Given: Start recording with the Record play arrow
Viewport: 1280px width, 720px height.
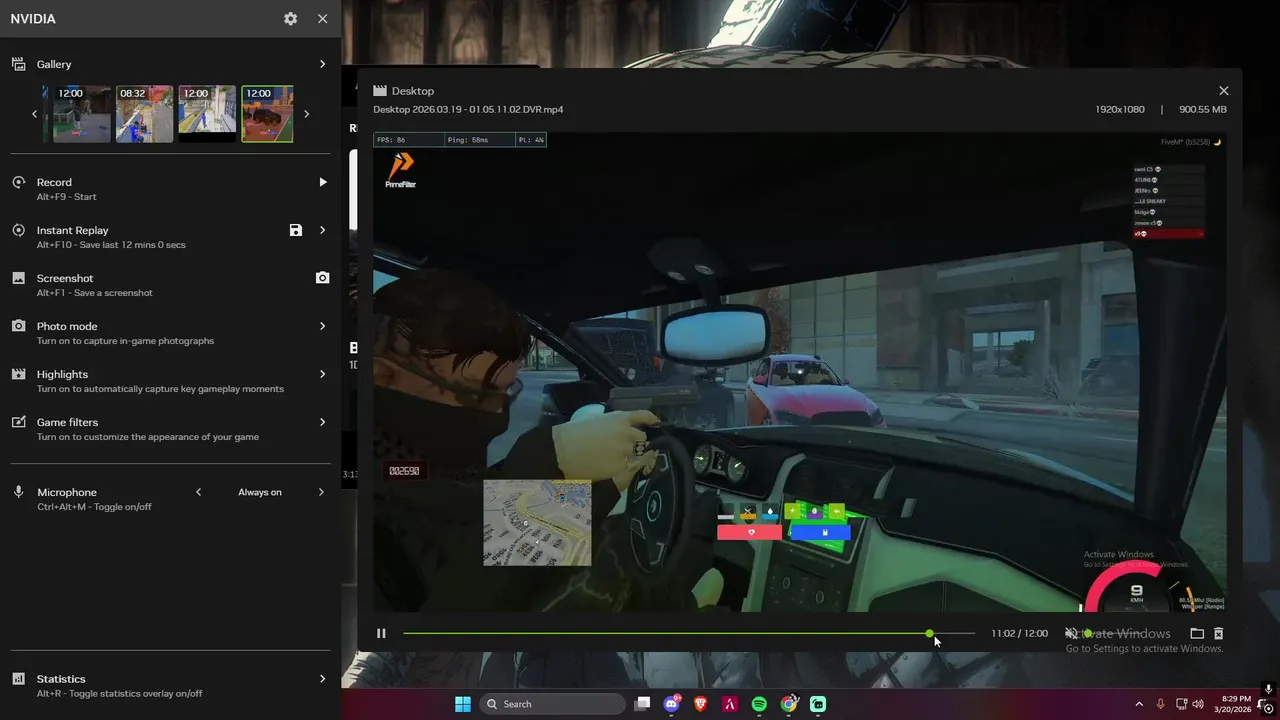Looking at the screenshot, I should pyautogui.click(x=322, y=182).
